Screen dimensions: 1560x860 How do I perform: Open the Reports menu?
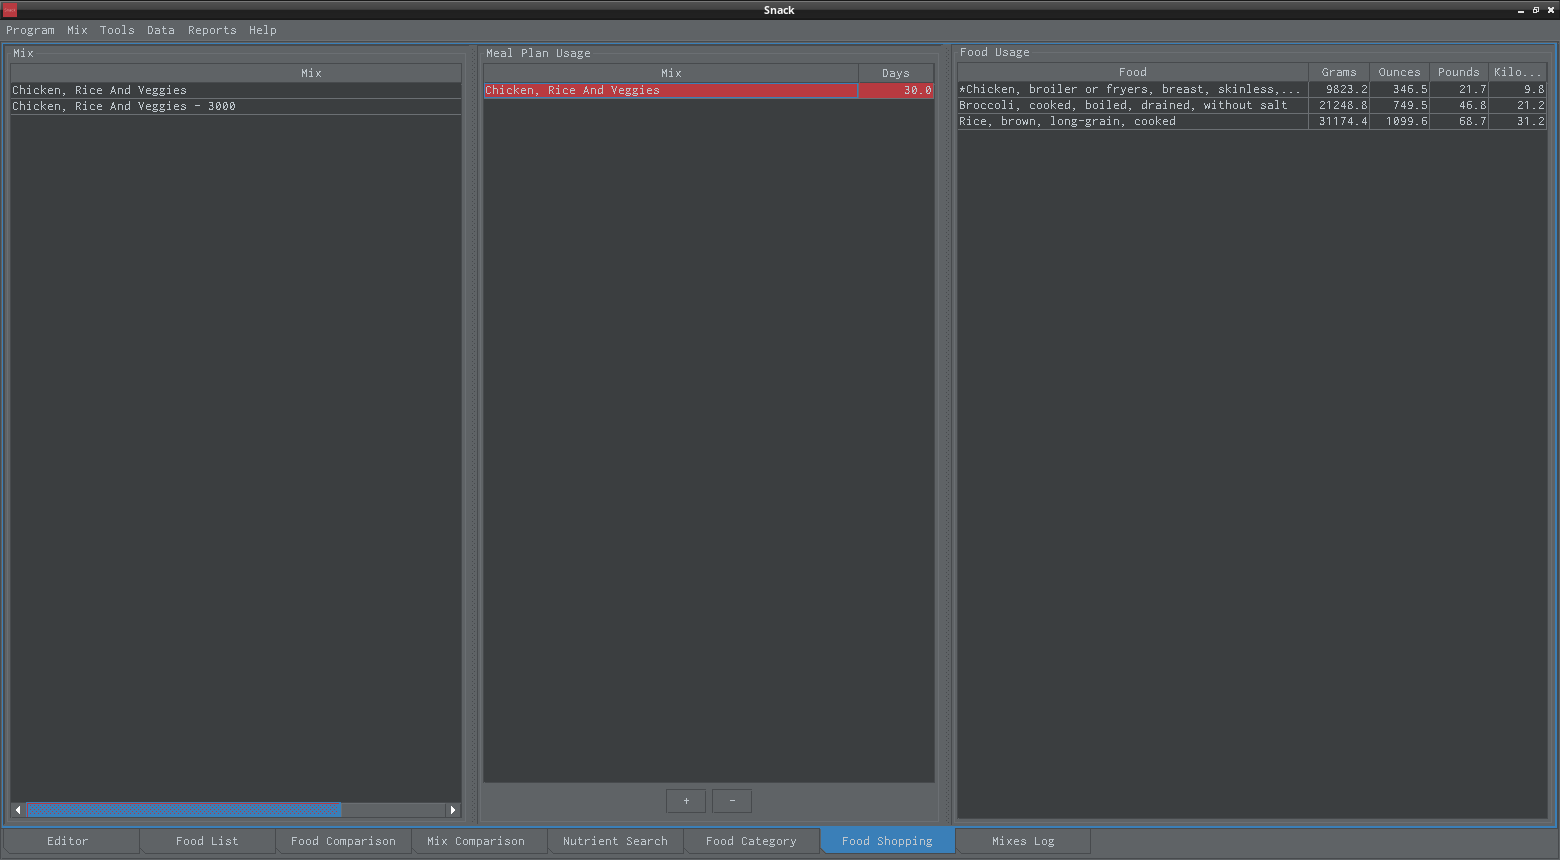coord(212,30)
